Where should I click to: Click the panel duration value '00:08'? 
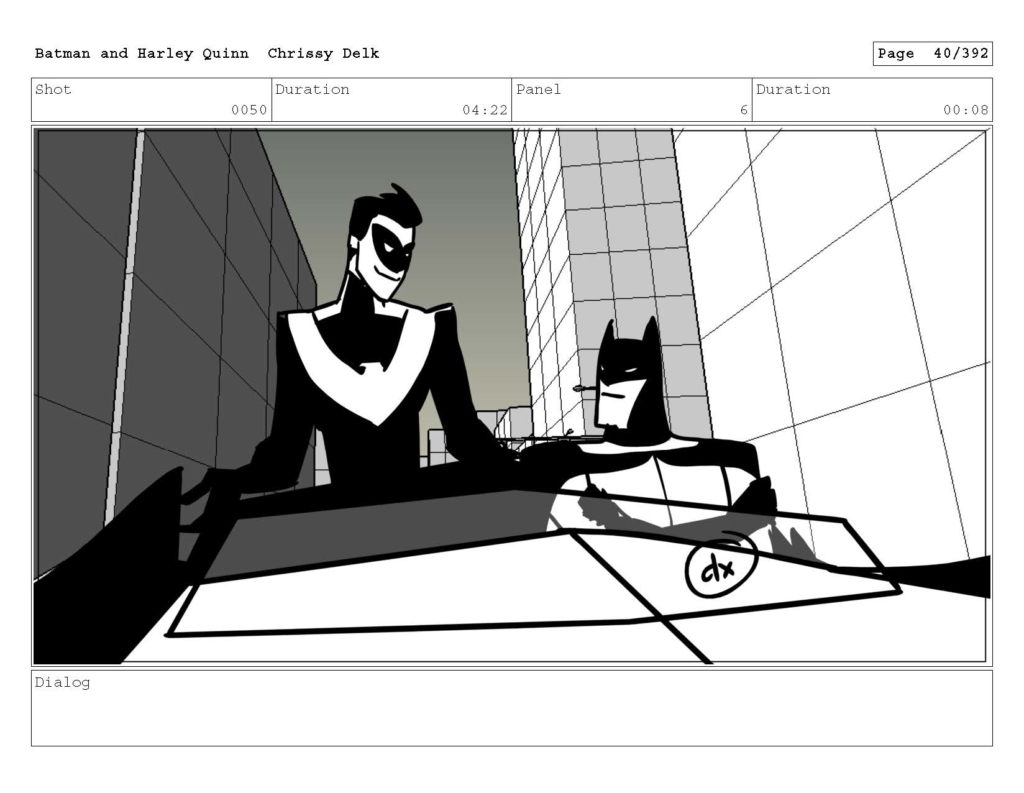(x=965, y=110)
